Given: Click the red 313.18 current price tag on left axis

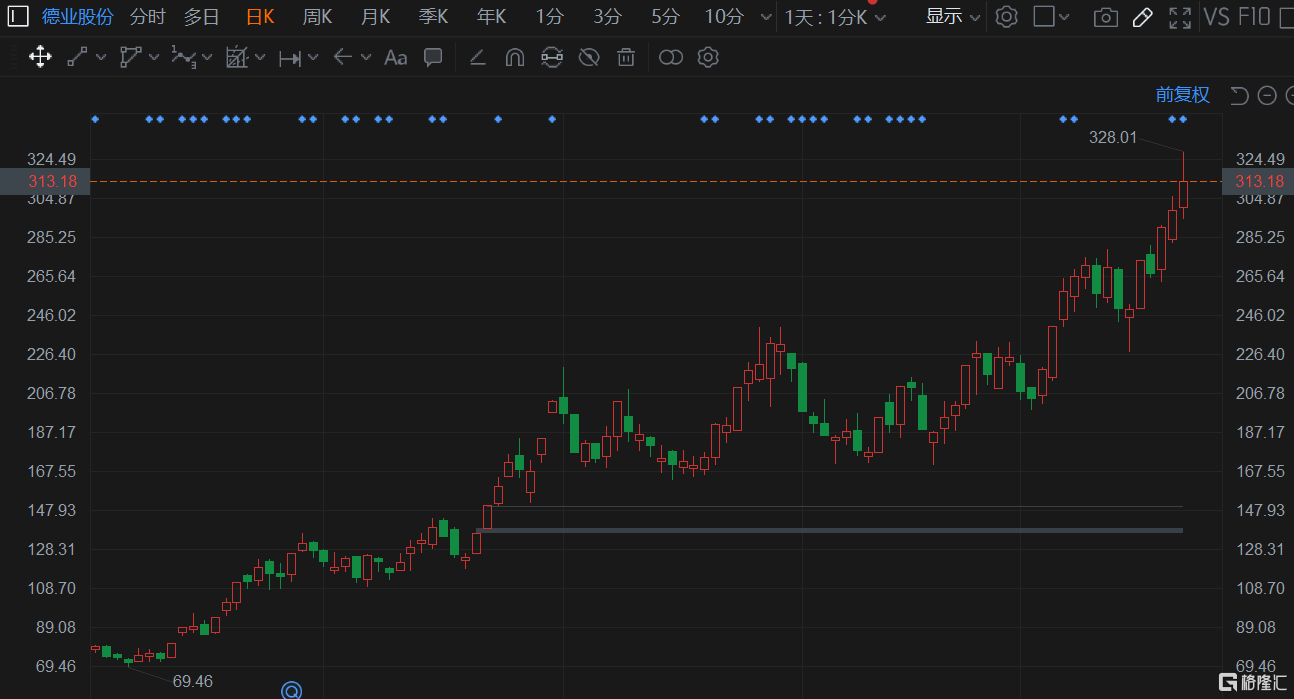Looking at the screenshot, I should (x=45, y=181).
